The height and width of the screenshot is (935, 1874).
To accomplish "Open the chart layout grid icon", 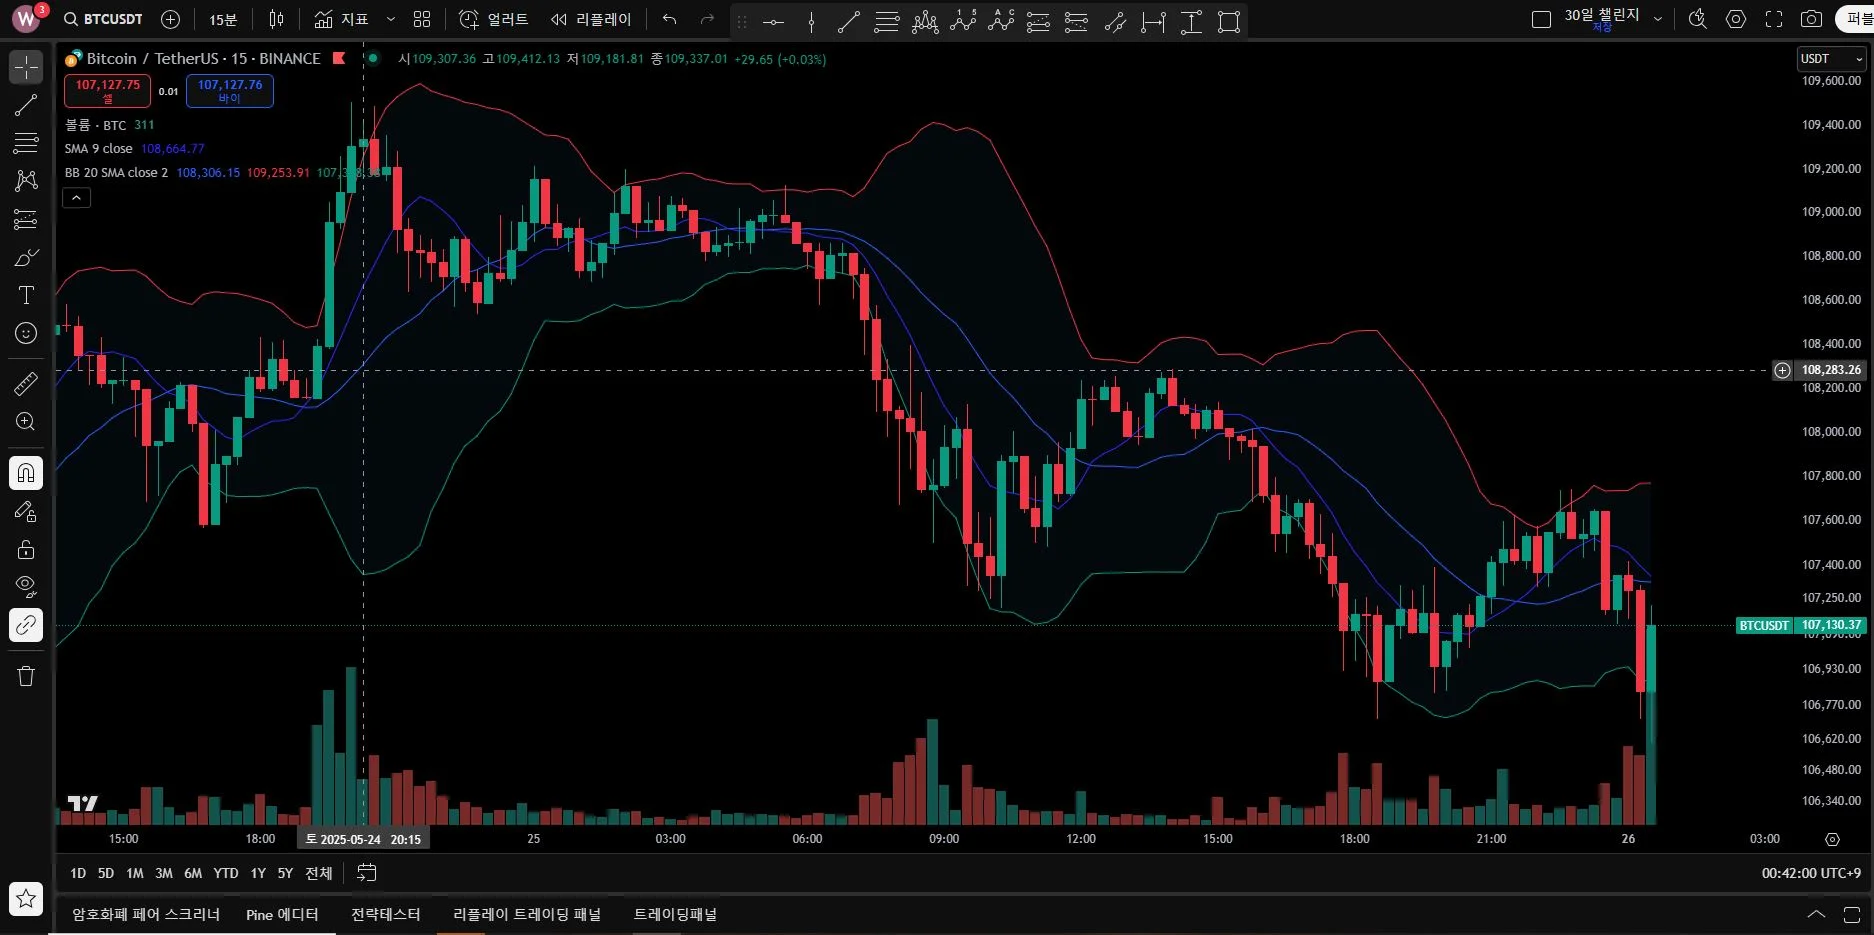I will point(422,19).
